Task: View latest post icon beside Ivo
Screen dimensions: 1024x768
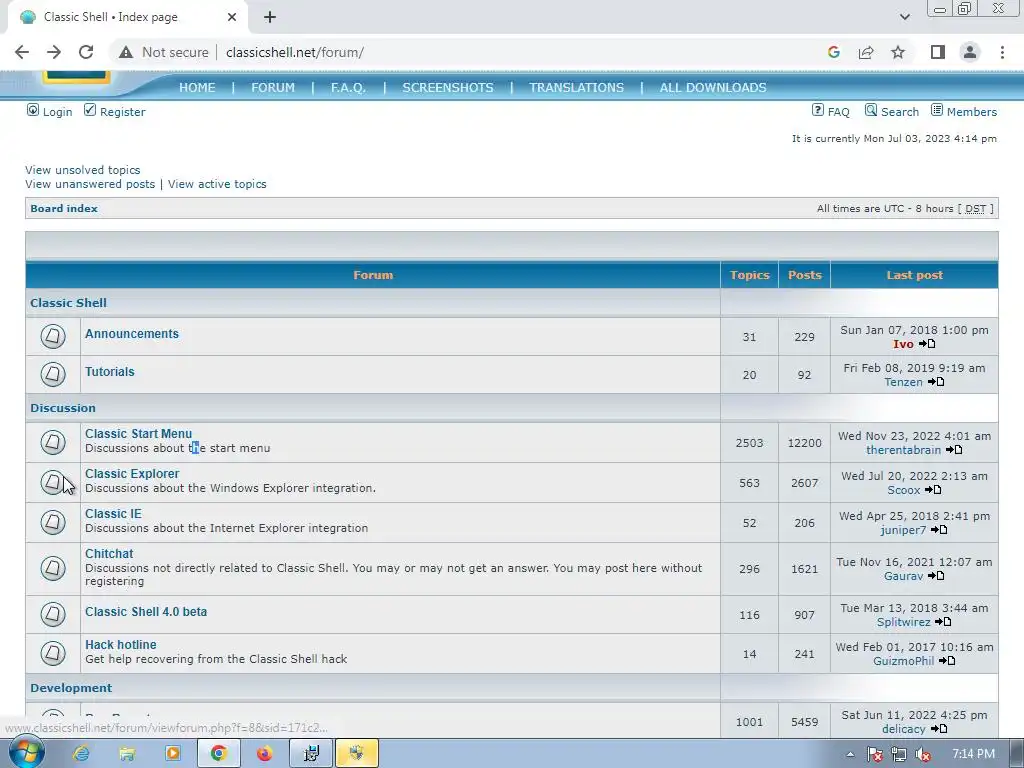Action: (927, 344)
